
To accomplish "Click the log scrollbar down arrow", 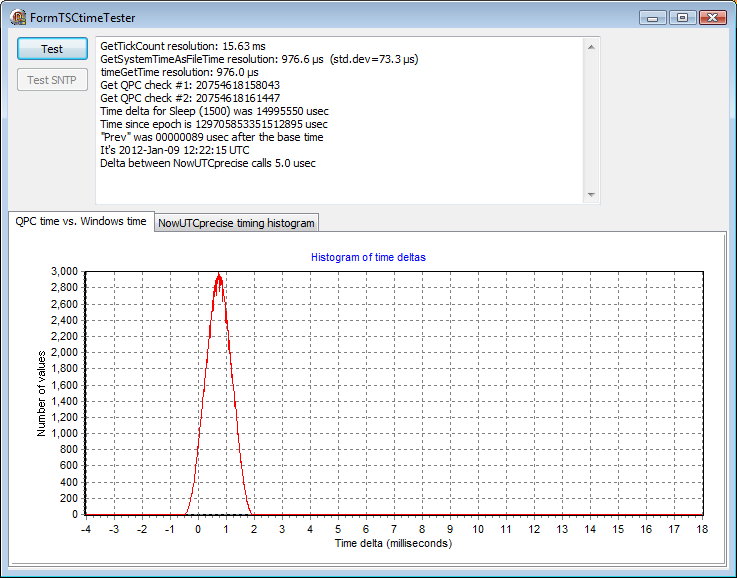I will pyautogui.click(x=591, y=195).
